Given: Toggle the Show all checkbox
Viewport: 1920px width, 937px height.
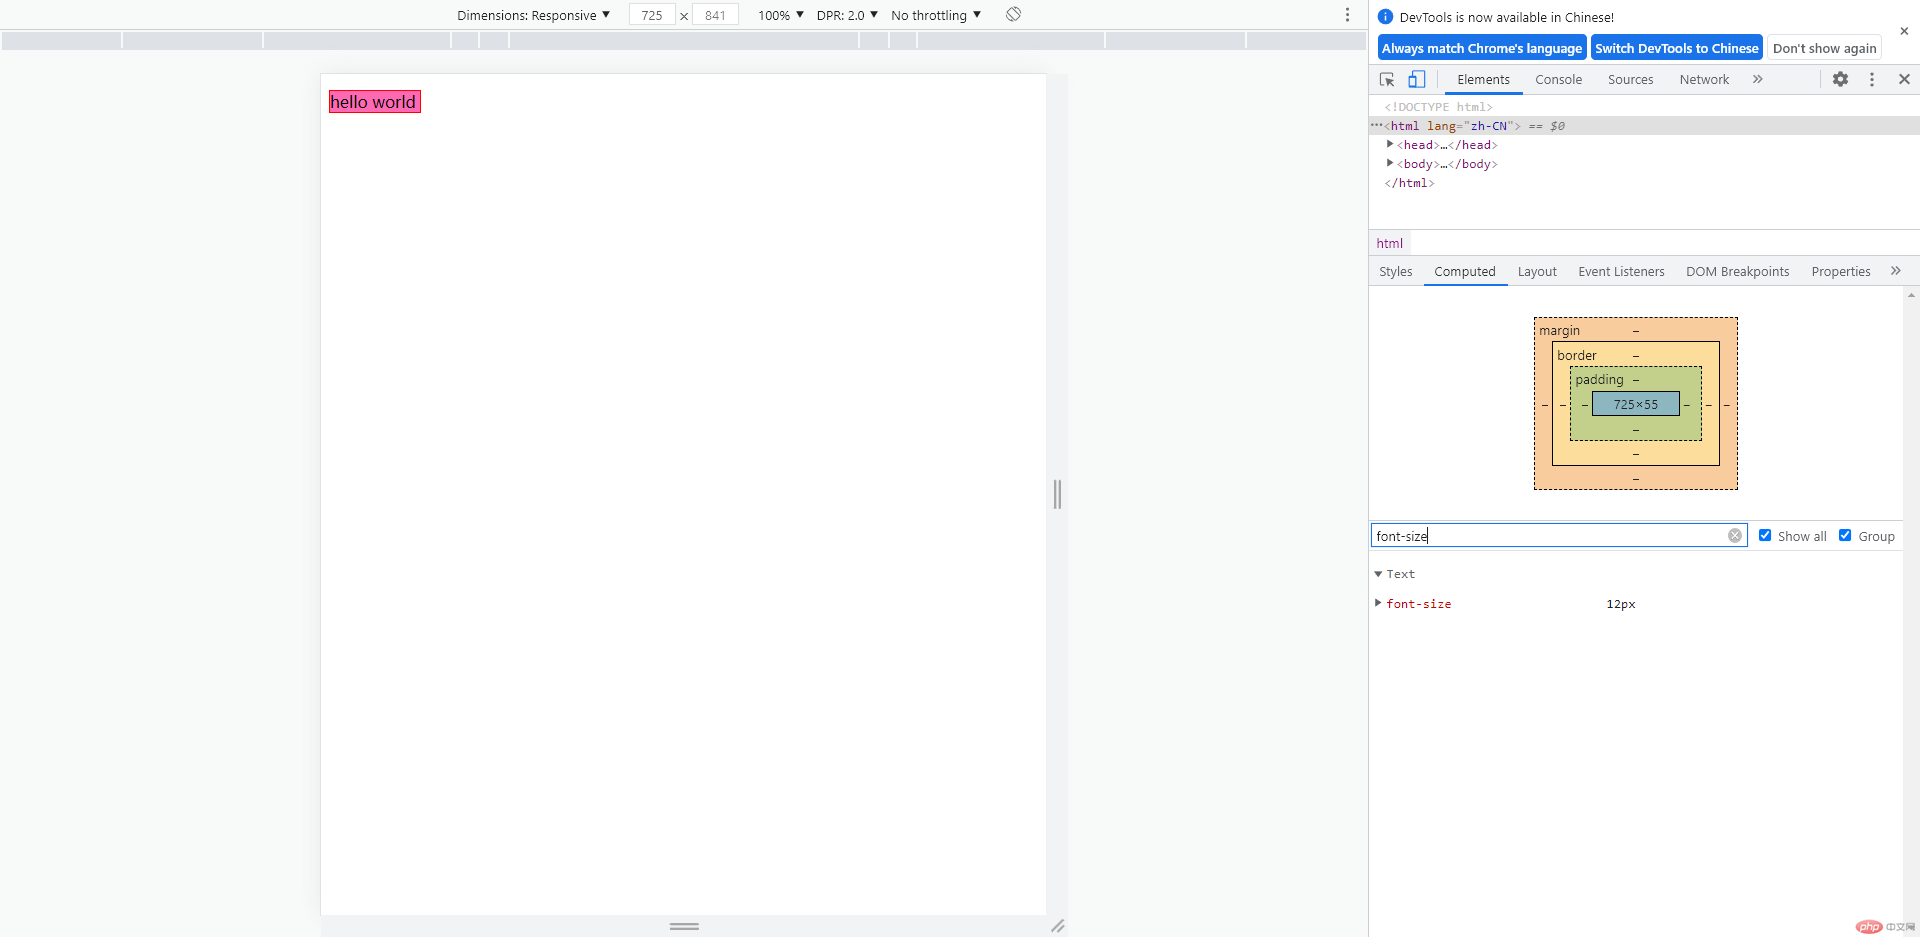Looking at the screenshot, I should [1765, 535].
